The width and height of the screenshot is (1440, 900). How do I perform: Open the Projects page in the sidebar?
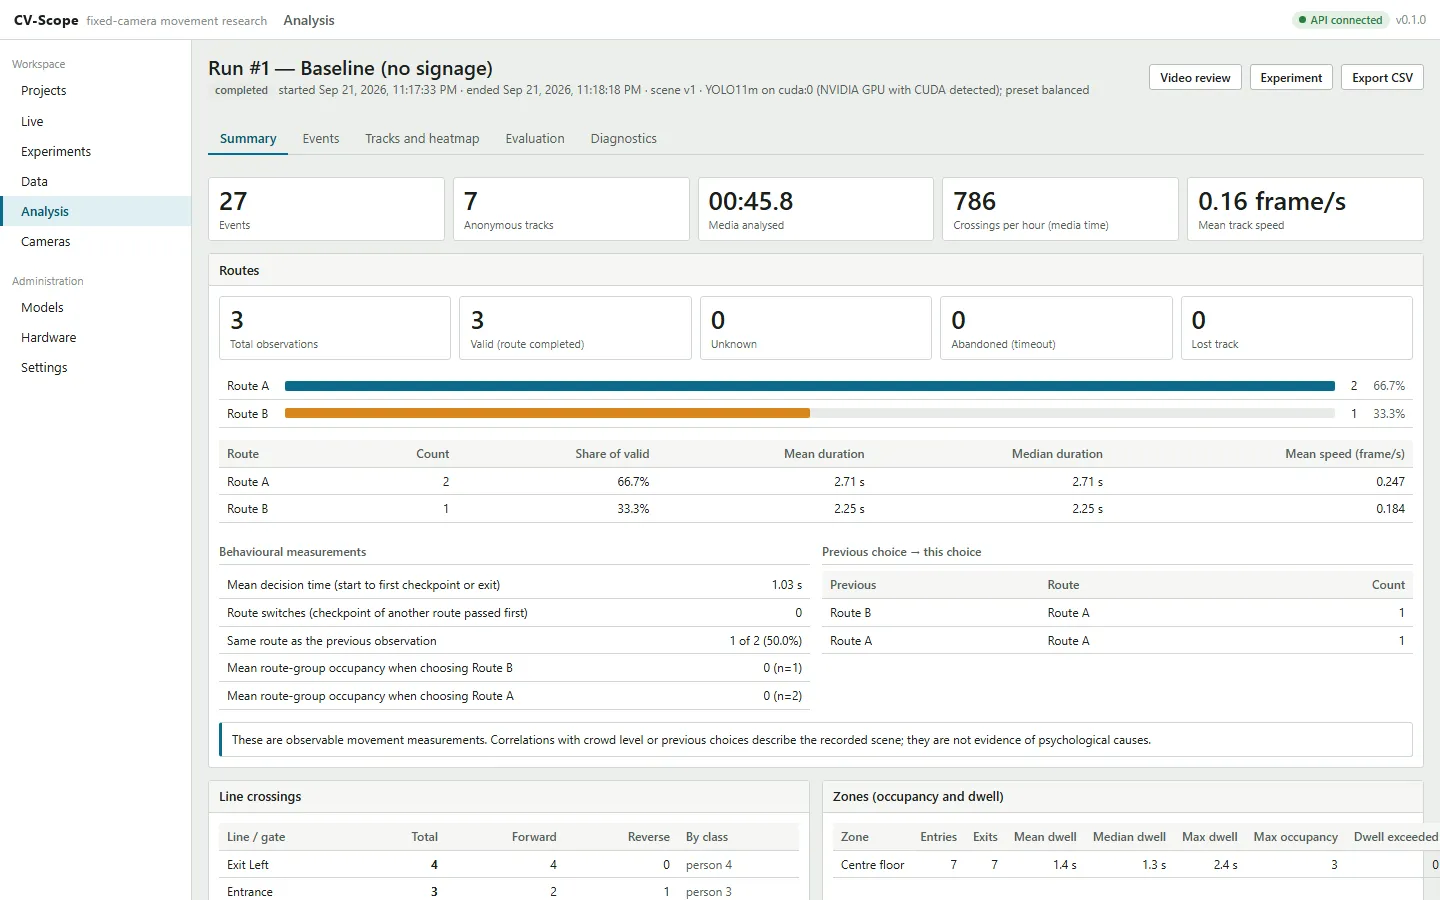point(95,91)
